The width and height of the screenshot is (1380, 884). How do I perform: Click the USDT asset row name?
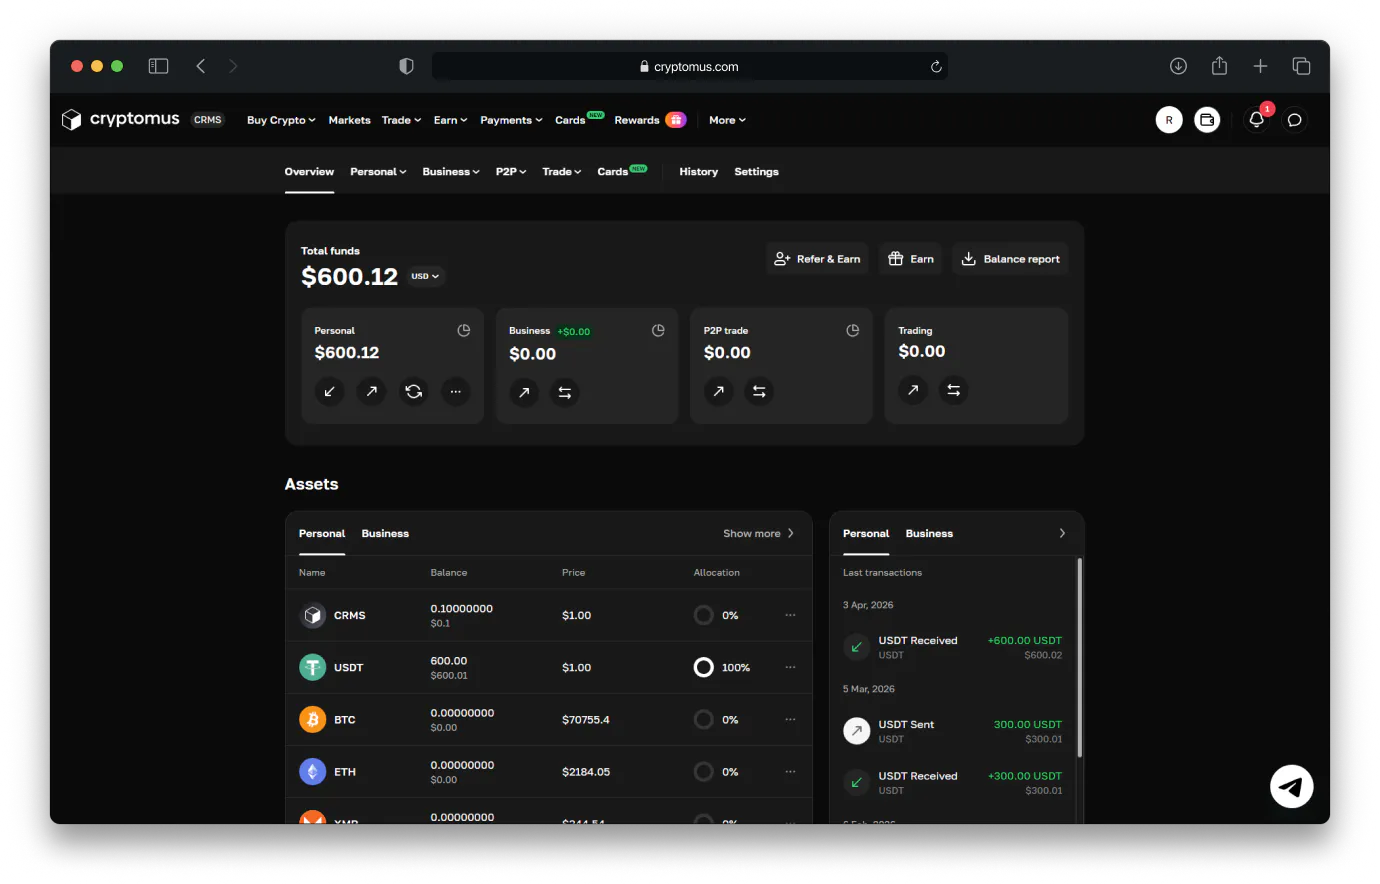click(x=348, y=667)
